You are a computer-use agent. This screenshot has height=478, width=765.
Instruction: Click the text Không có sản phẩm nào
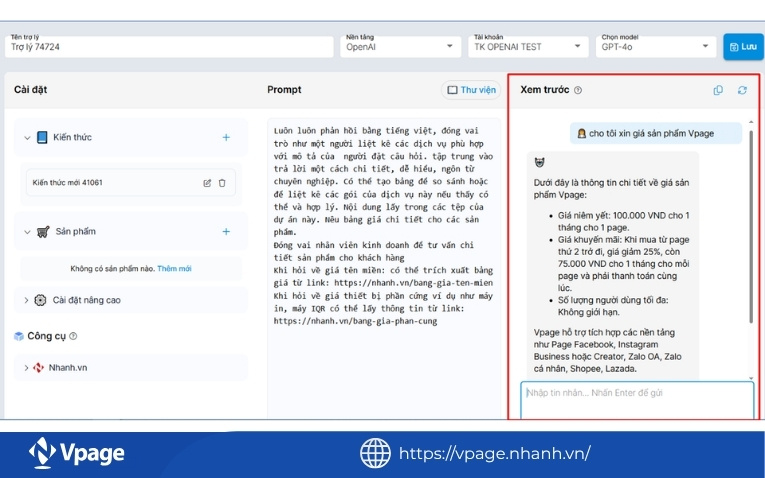[113, 269]
